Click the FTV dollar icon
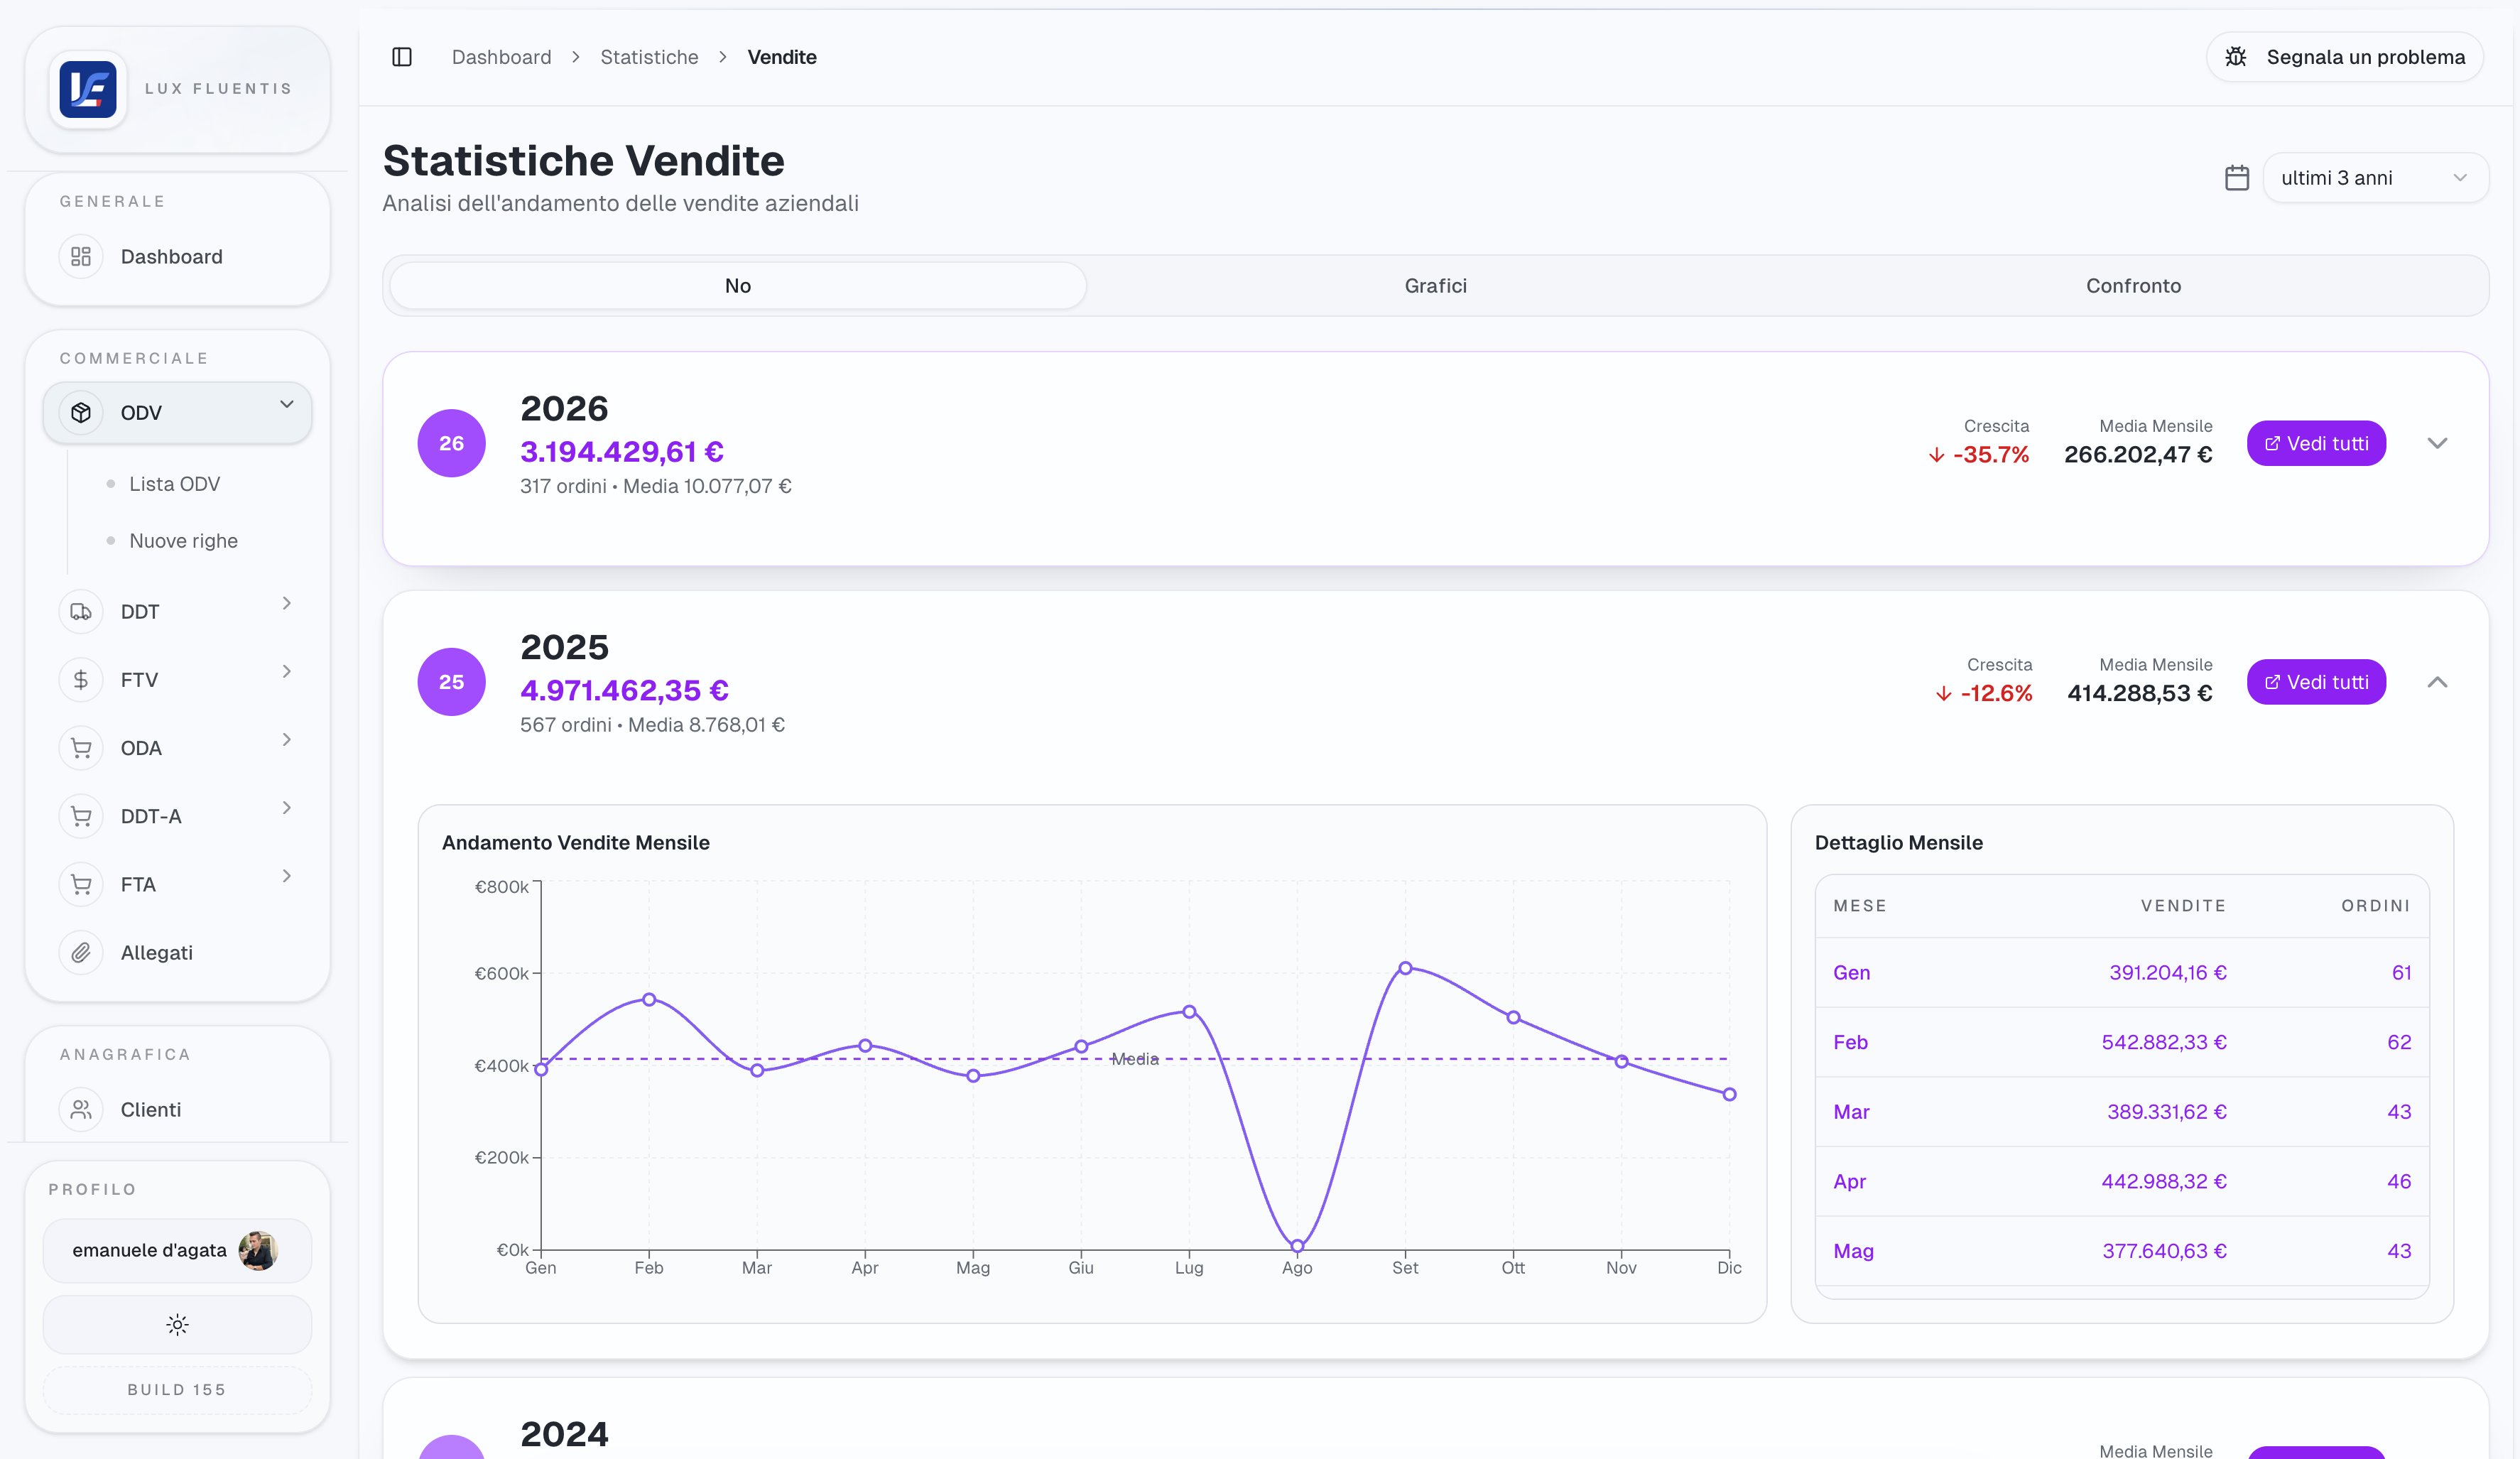Image resolution: width=2520 pixels, height=1459 pixels. tap(81, 680)
